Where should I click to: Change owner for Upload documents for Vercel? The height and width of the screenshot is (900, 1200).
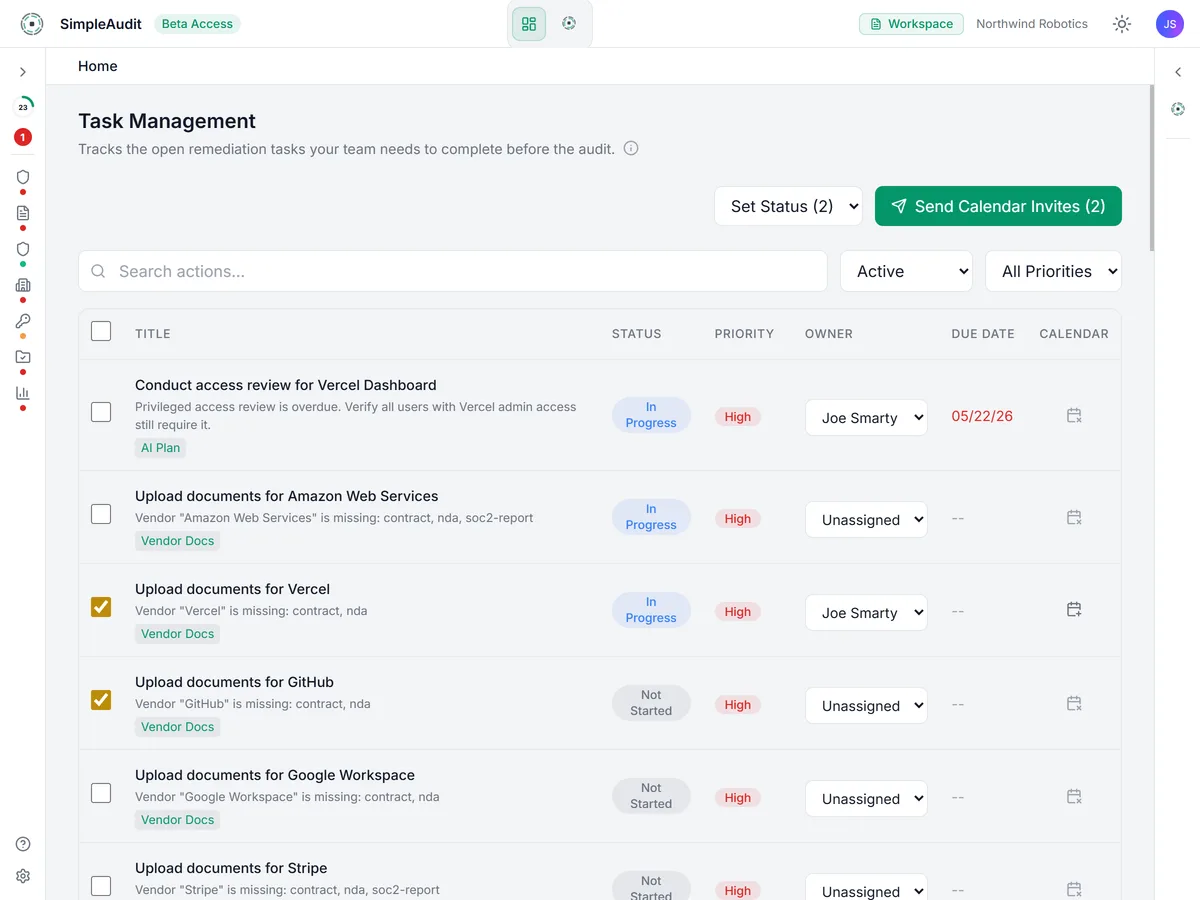866,613
